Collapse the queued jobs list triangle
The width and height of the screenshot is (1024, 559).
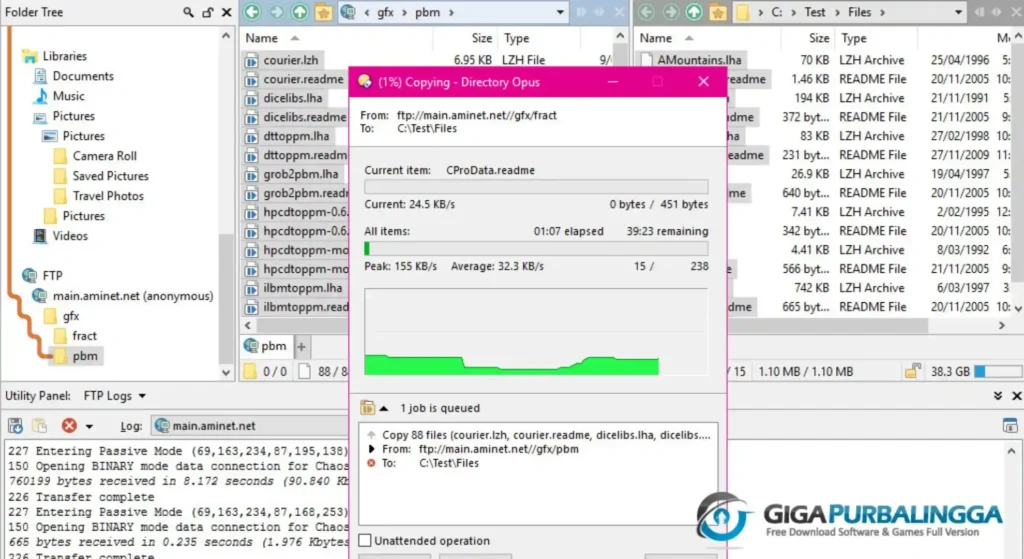coord(384,408)
